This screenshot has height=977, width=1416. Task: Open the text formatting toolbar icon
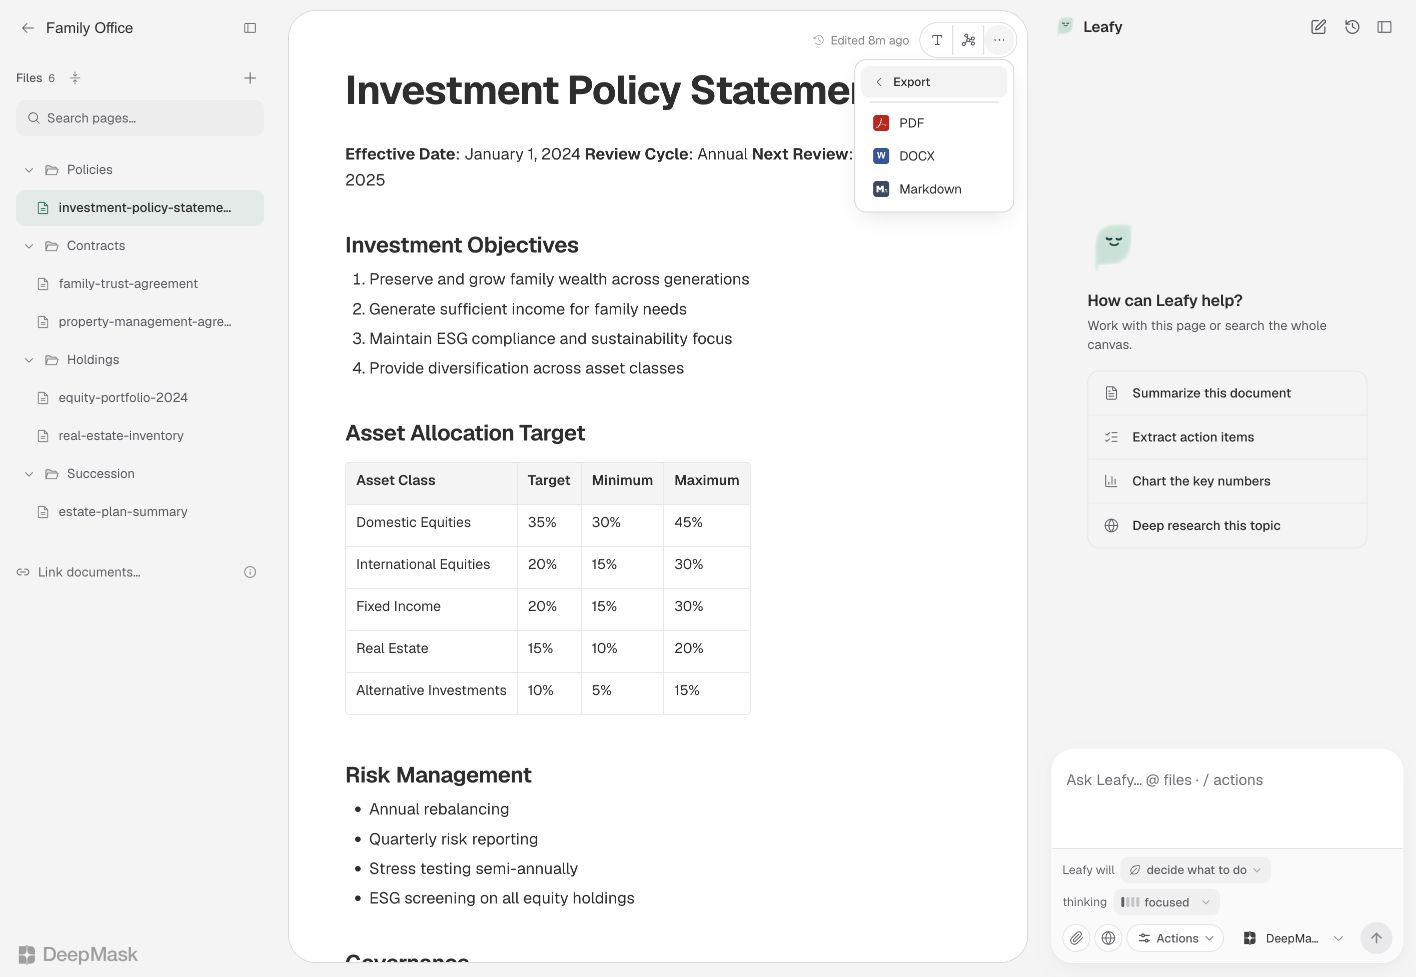[937, 40]
